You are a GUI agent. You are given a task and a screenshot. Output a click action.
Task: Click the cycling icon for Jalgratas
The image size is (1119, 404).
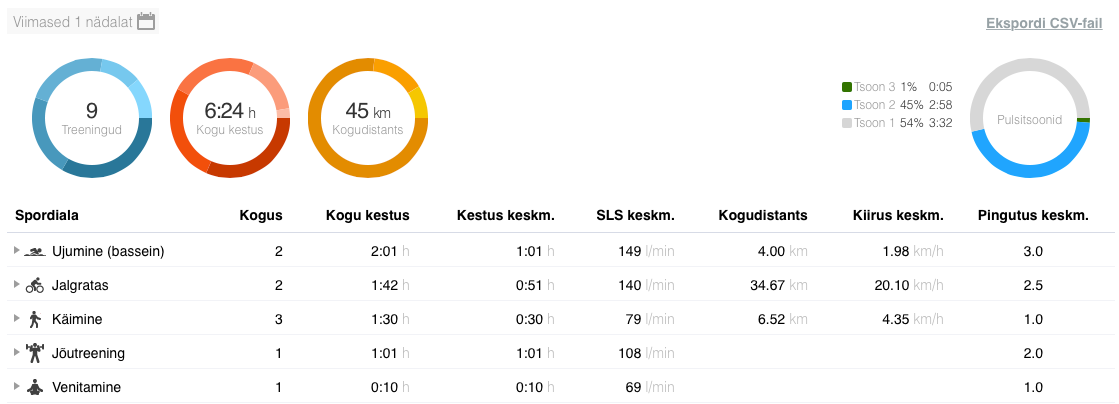click(35, 285)
